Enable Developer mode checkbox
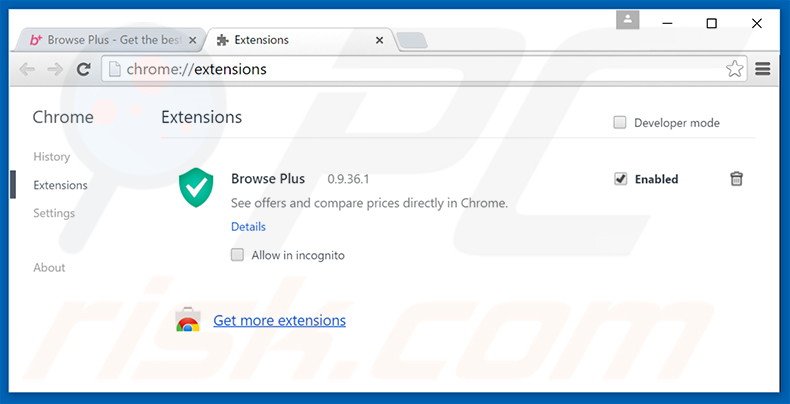 pyautogui.click(x=620, y=123)
